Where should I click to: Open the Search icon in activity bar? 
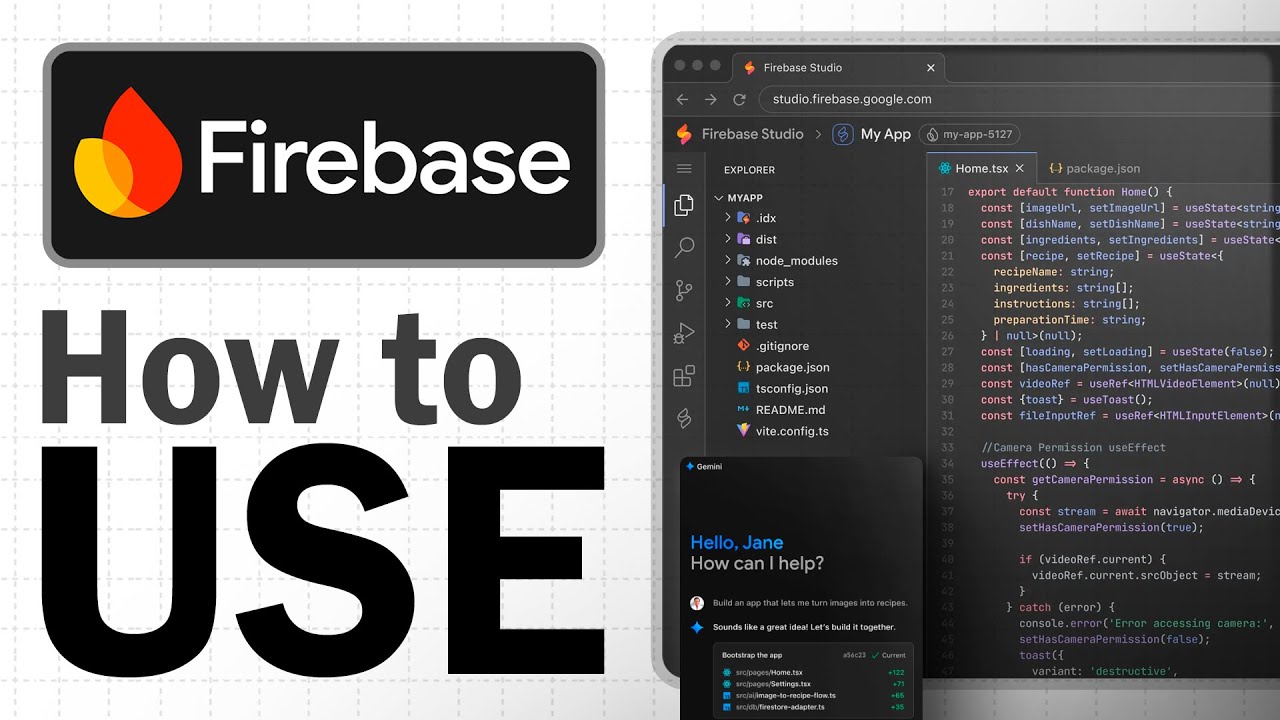tap(684, 247)
